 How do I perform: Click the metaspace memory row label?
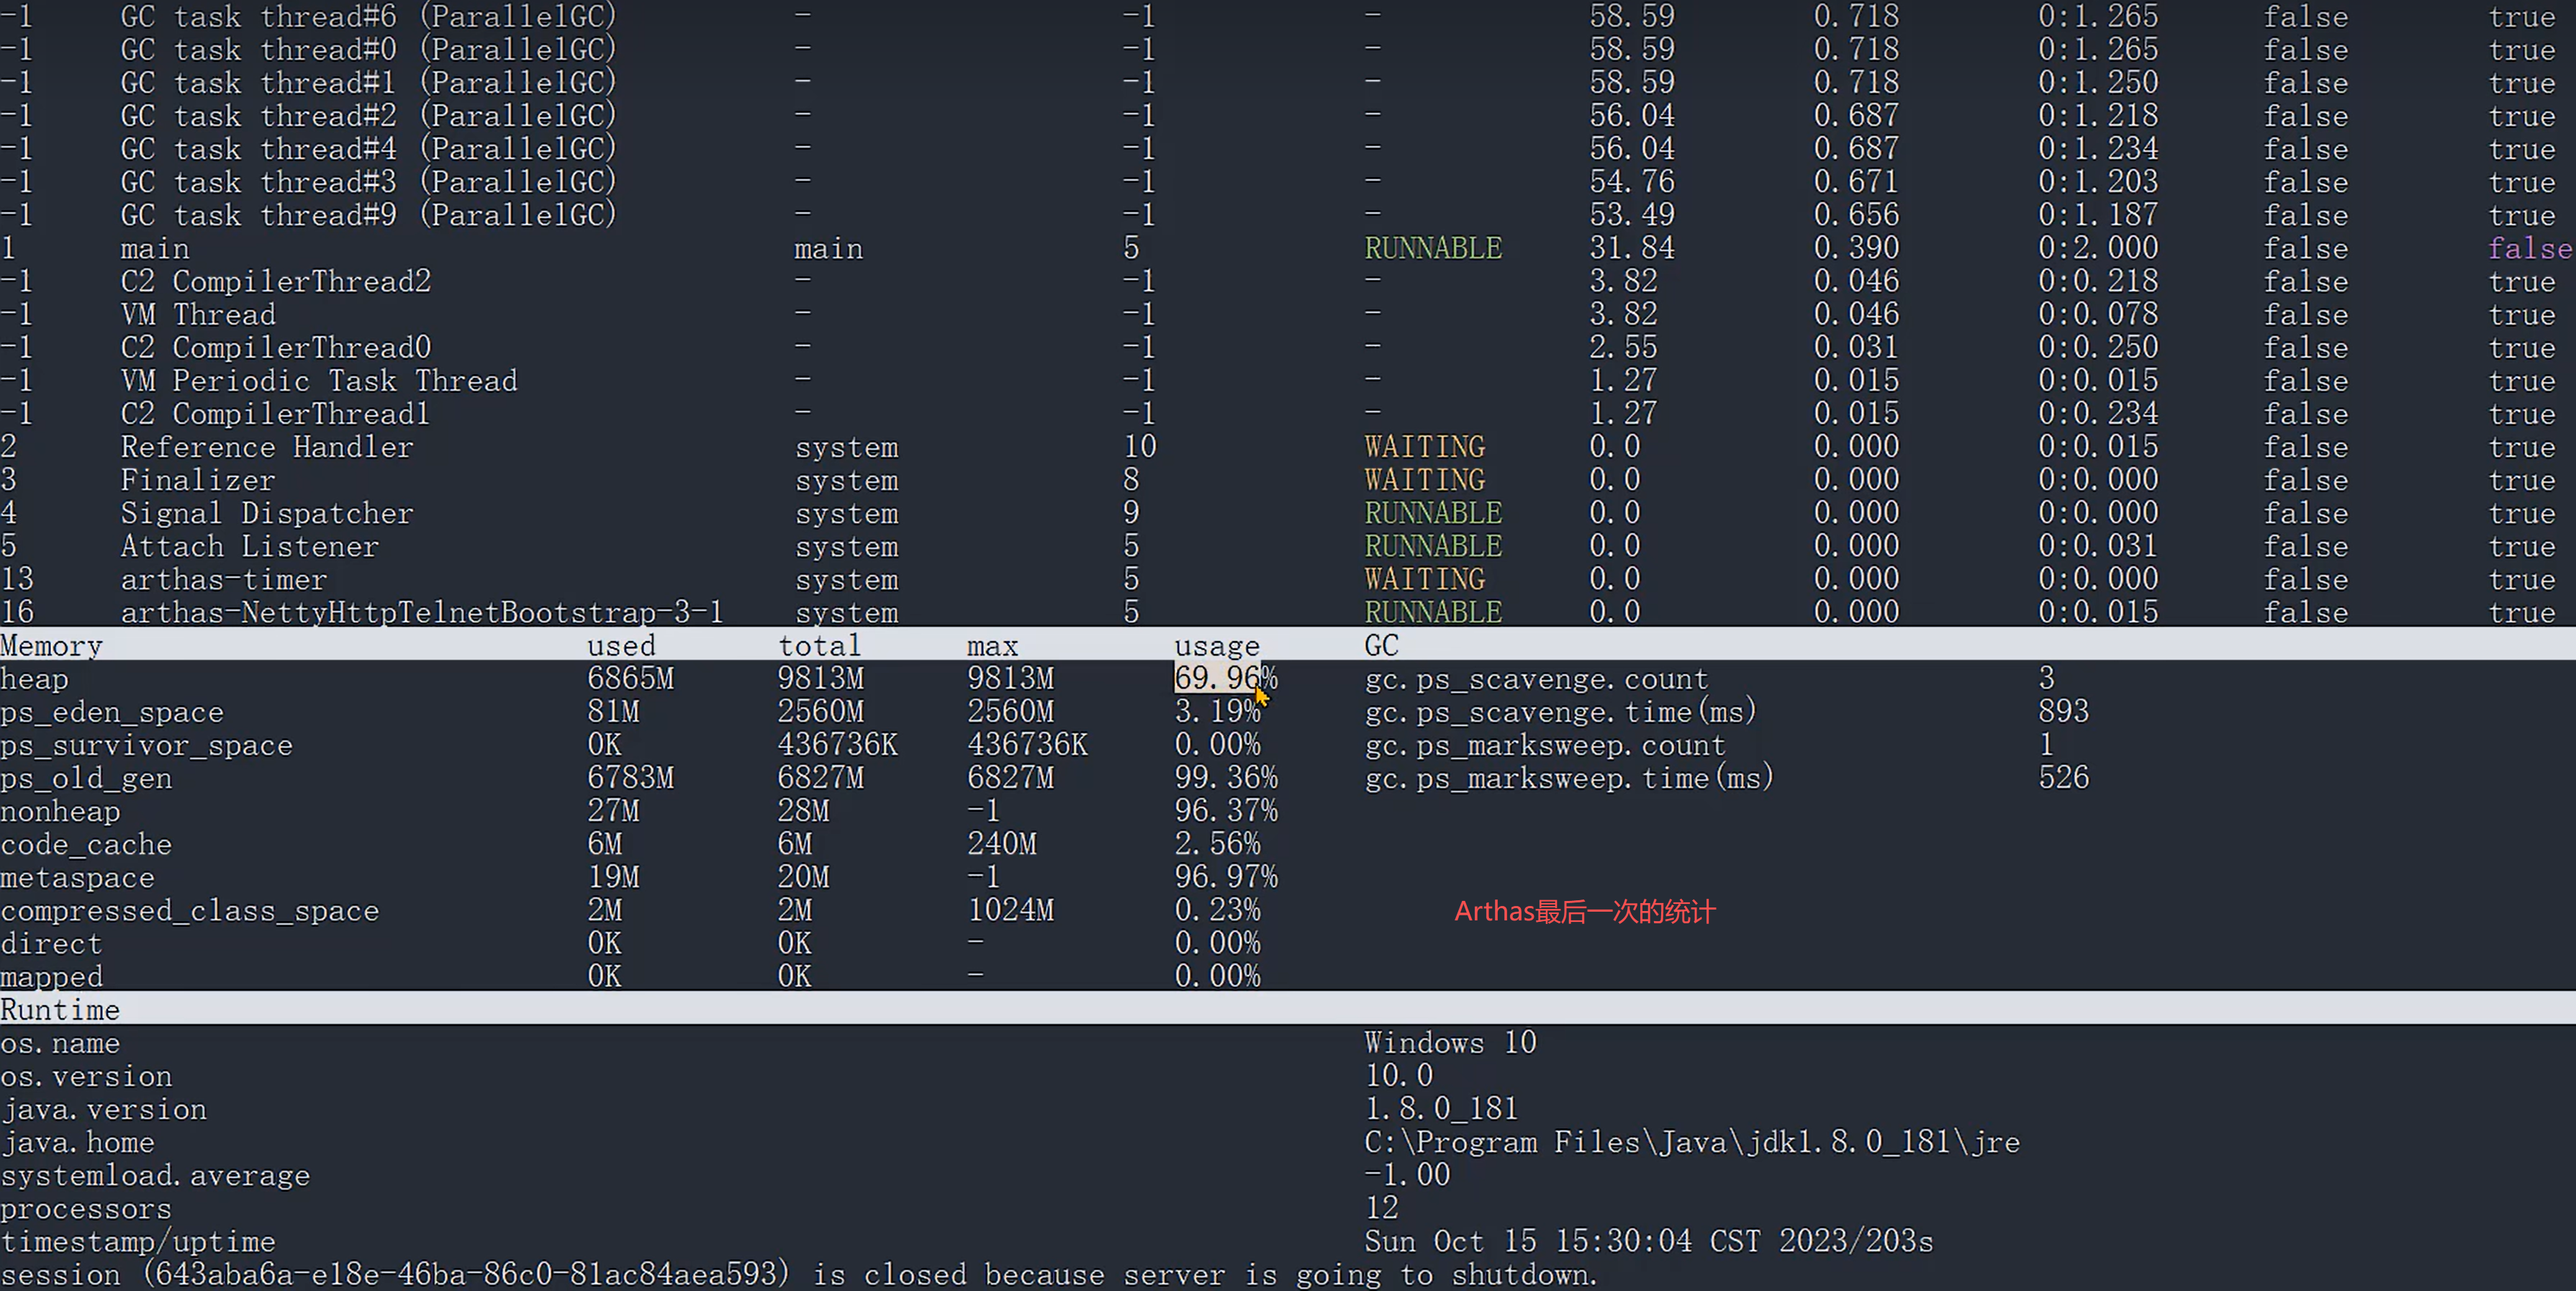point(77,878)
